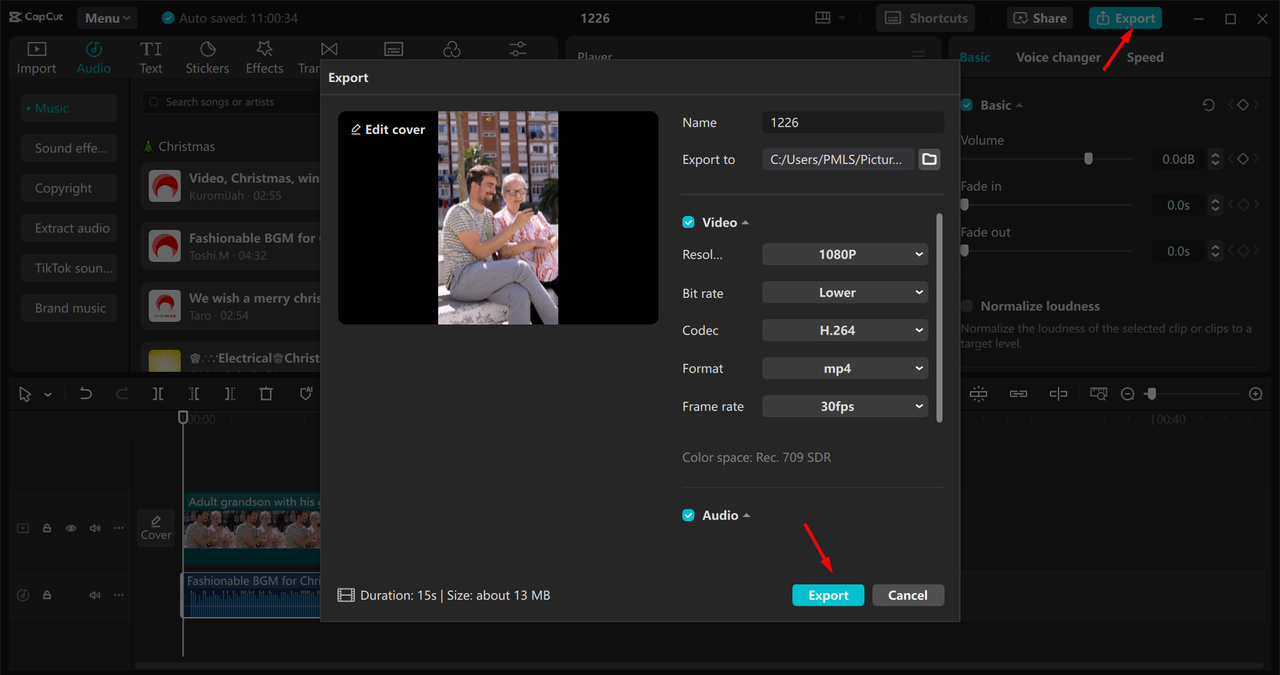Open the Audio tab in the toolbar
1280x675 pixels.
tap(94, 57)
